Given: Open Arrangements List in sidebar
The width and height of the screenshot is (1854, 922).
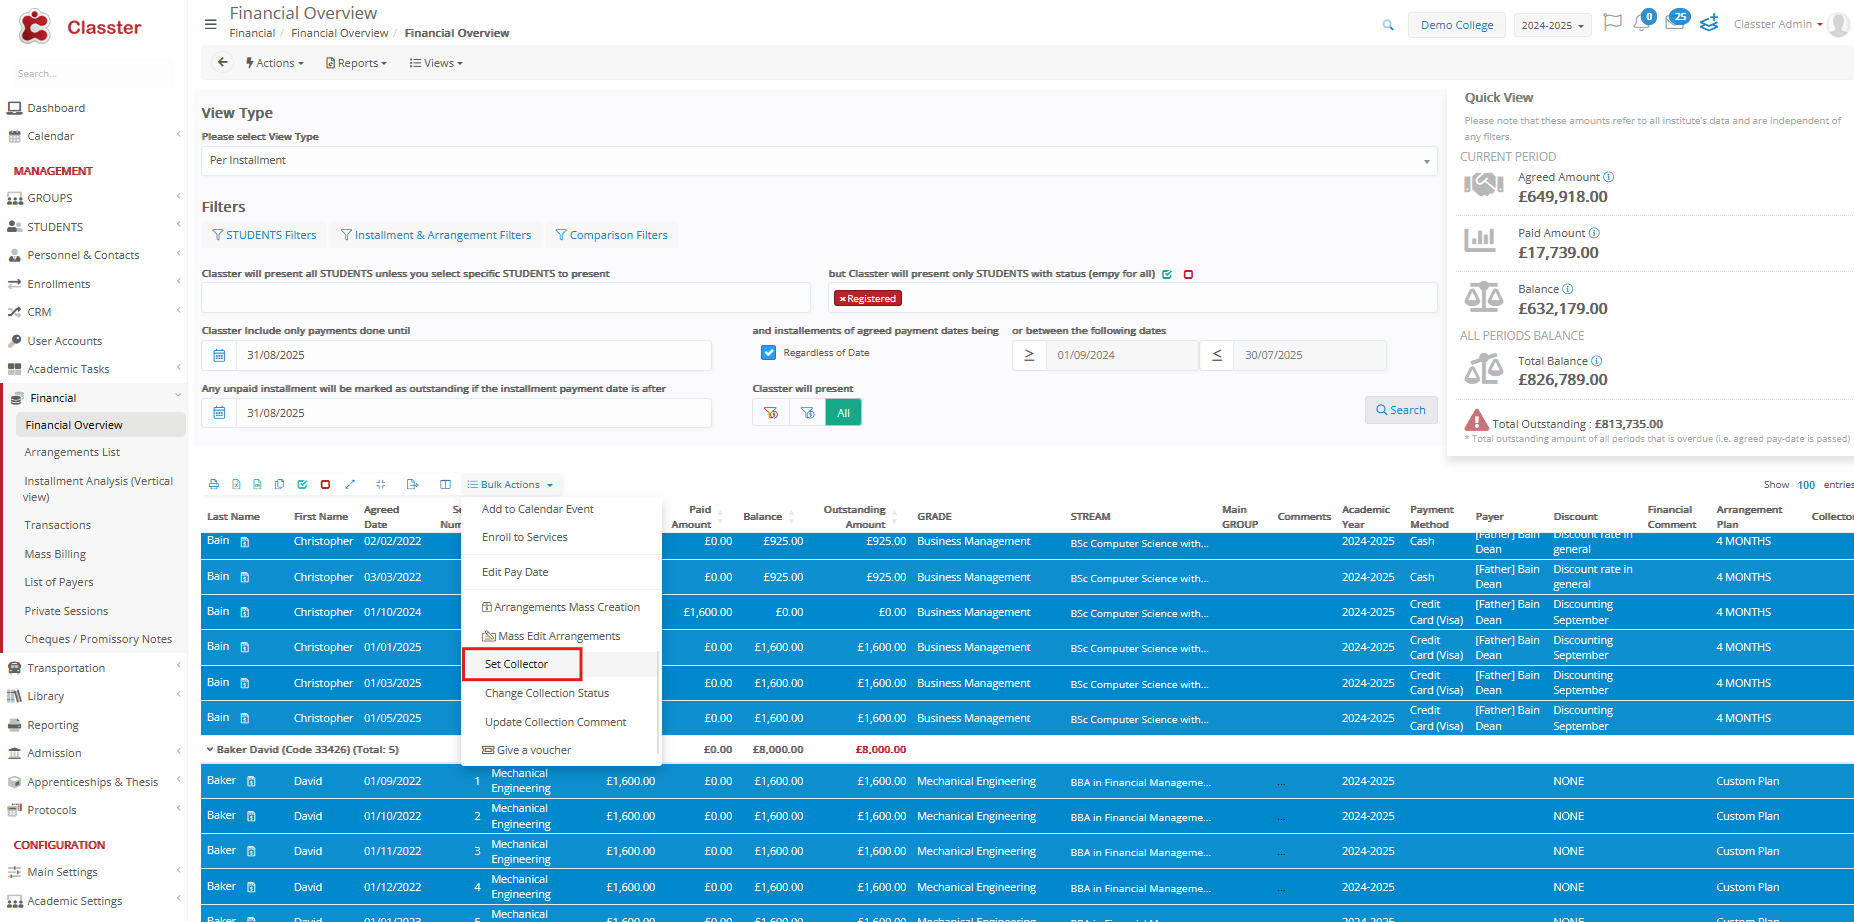Looking at the screenshot, I should (72, 453).
